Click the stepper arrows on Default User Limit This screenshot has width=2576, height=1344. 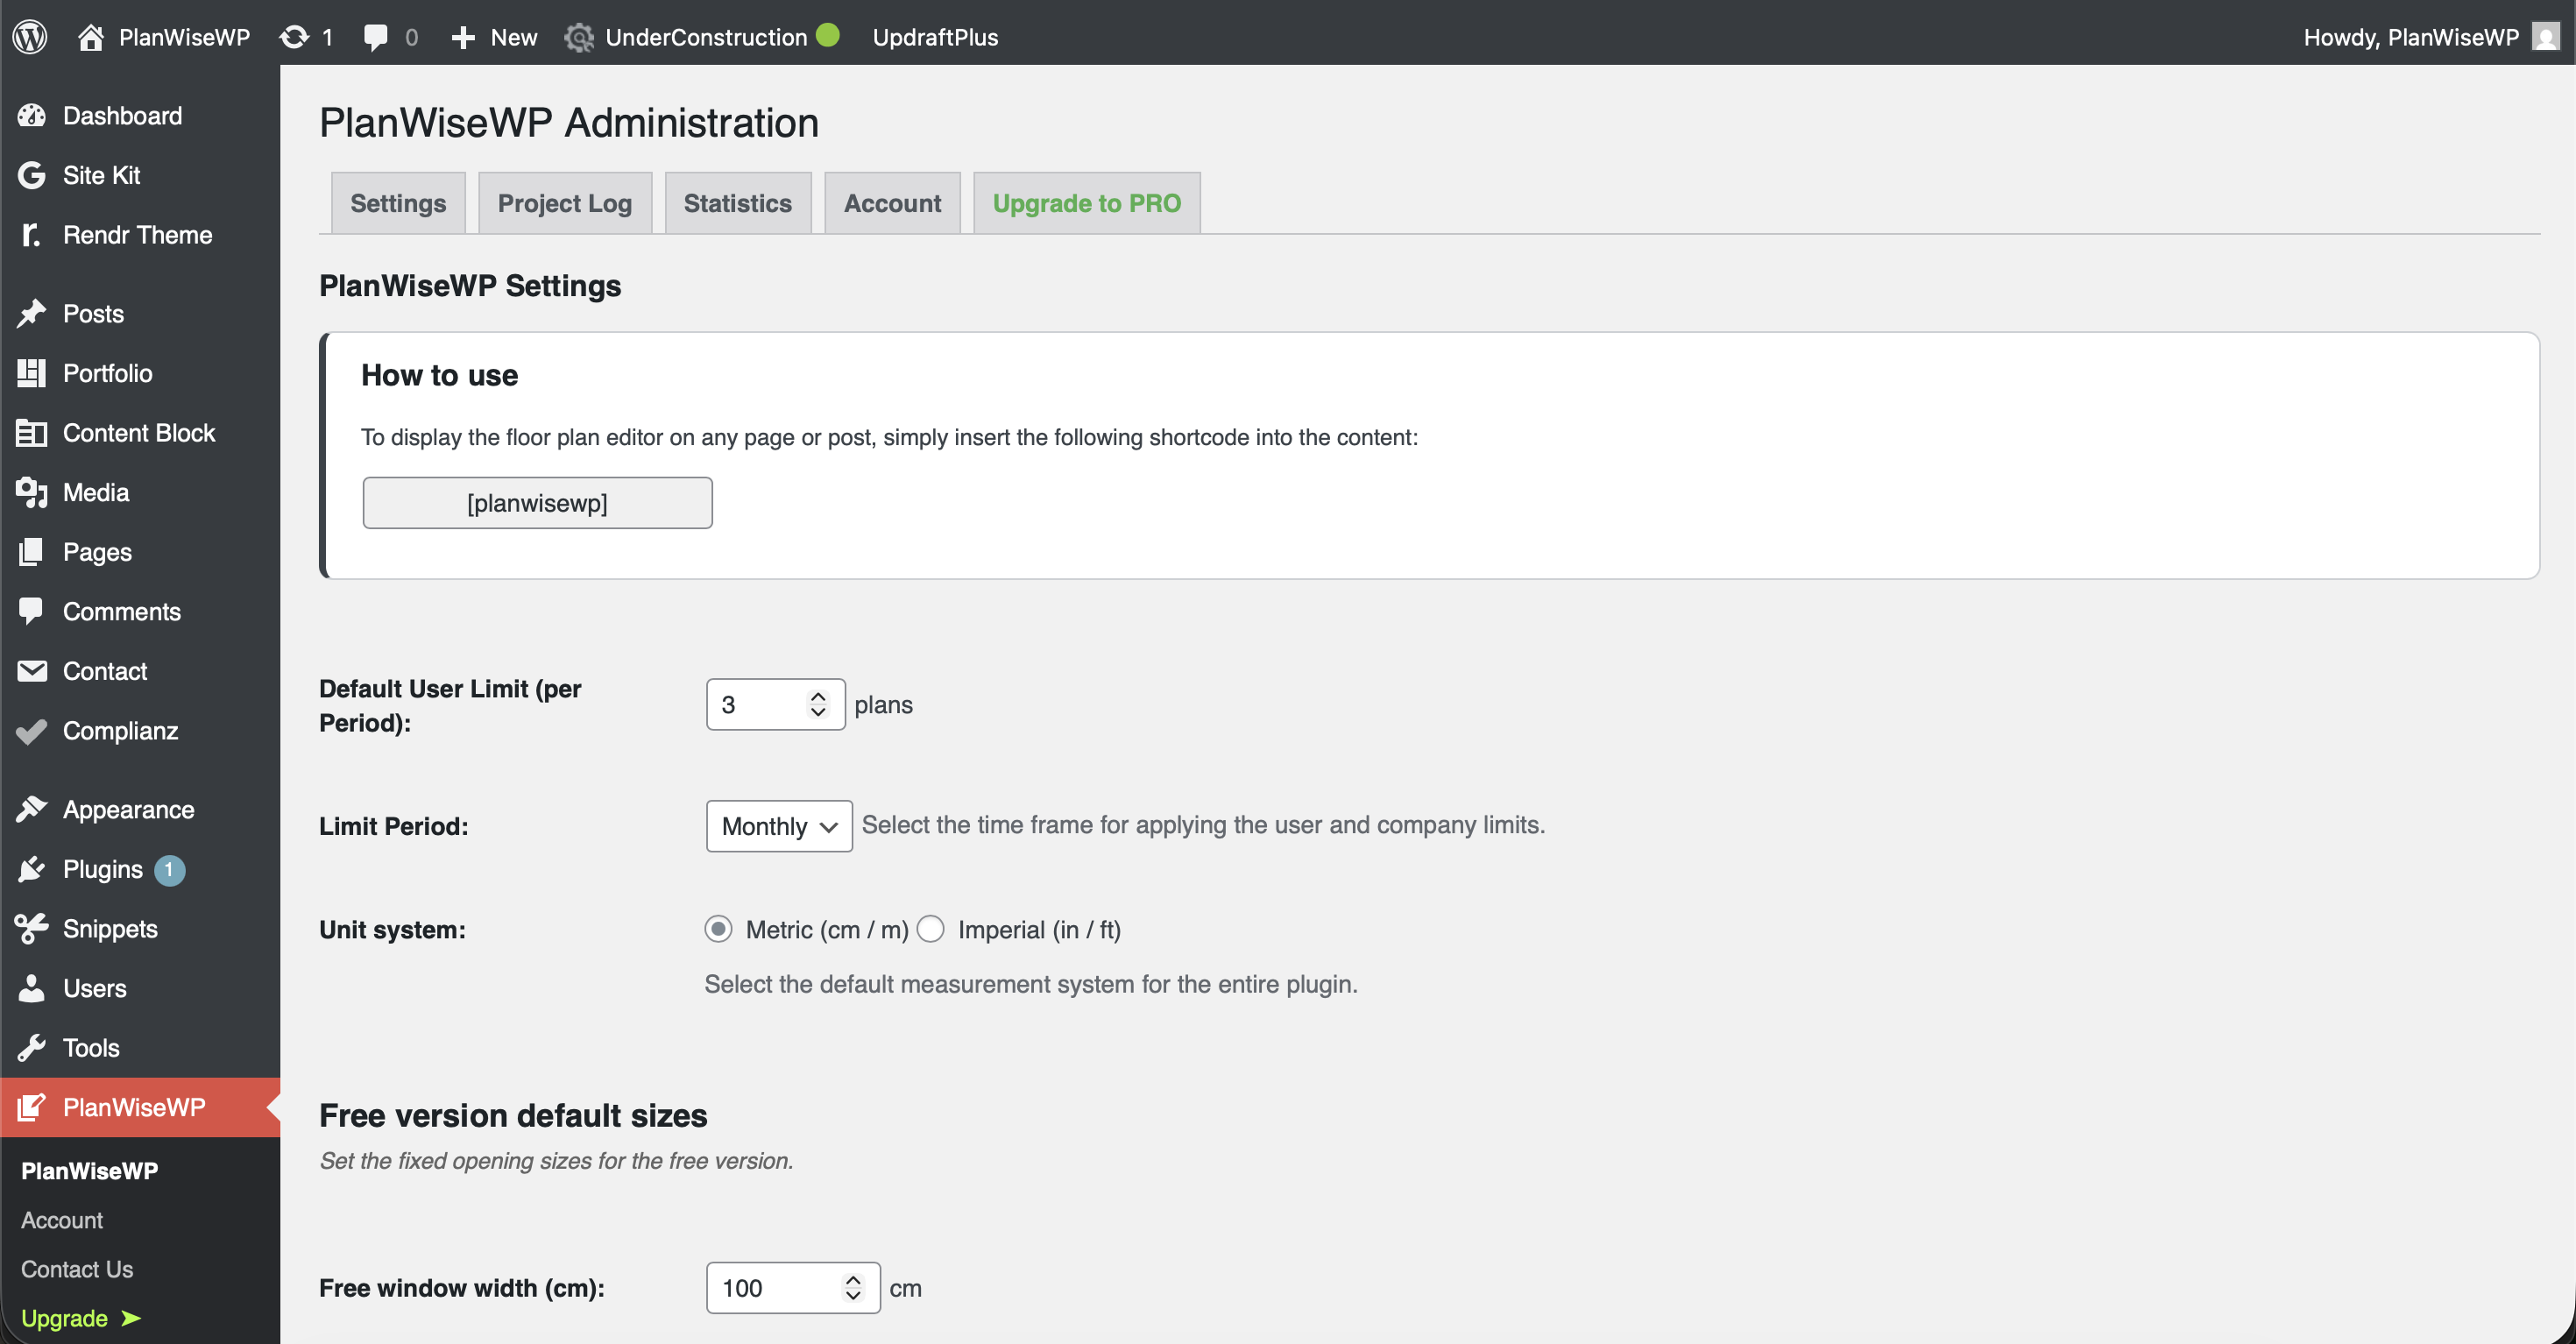pos(818,704)
